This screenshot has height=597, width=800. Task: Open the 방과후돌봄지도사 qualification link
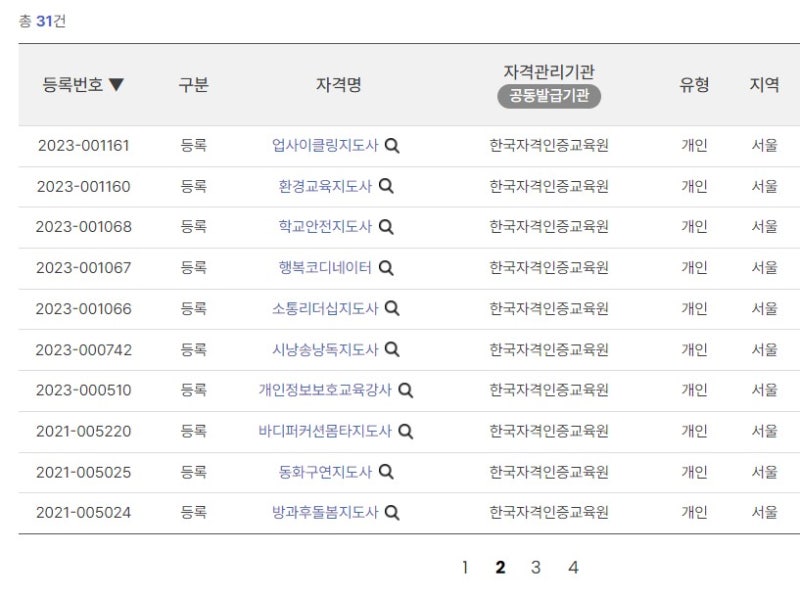click(325, 512)
